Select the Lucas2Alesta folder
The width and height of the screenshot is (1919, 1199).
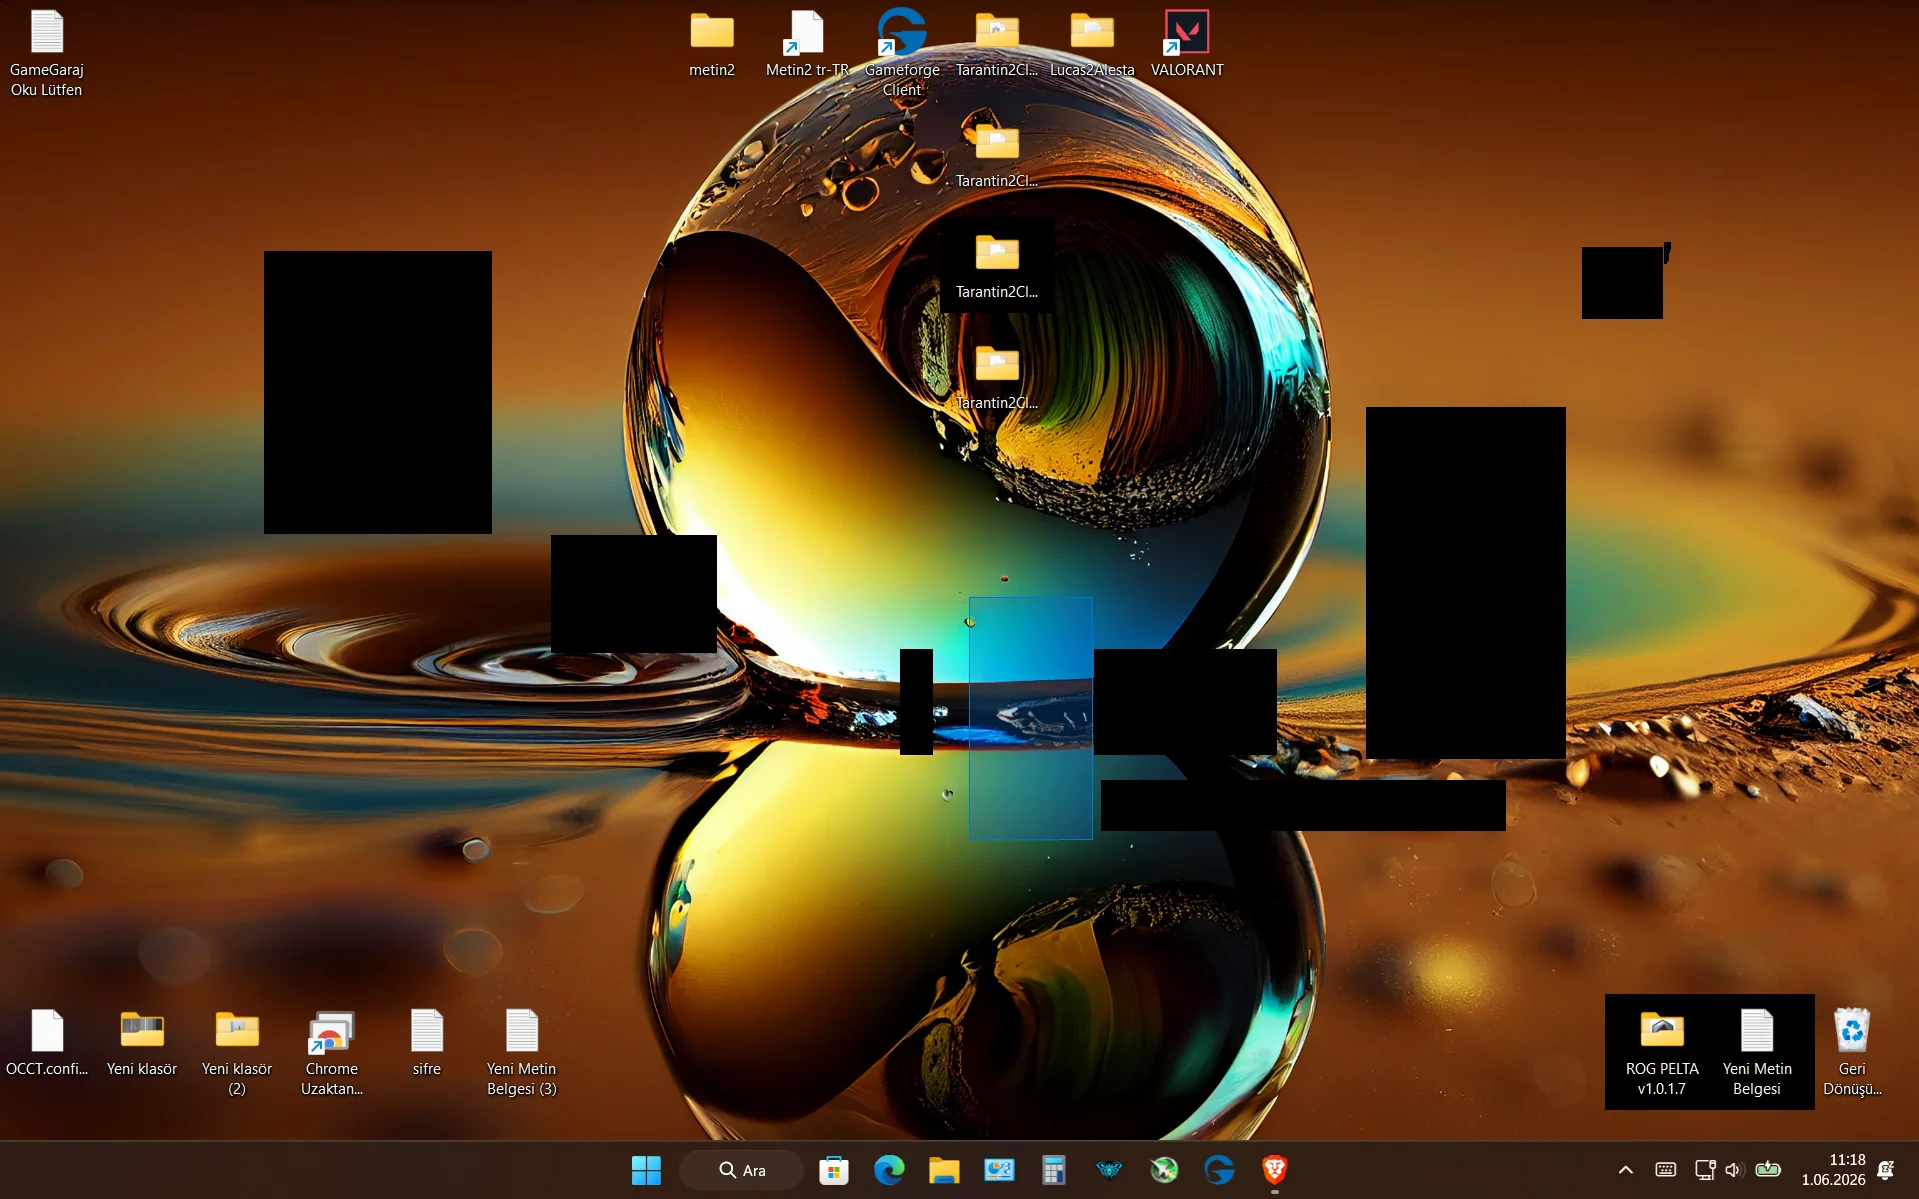pyautogui.click(x=1092, y=43)
